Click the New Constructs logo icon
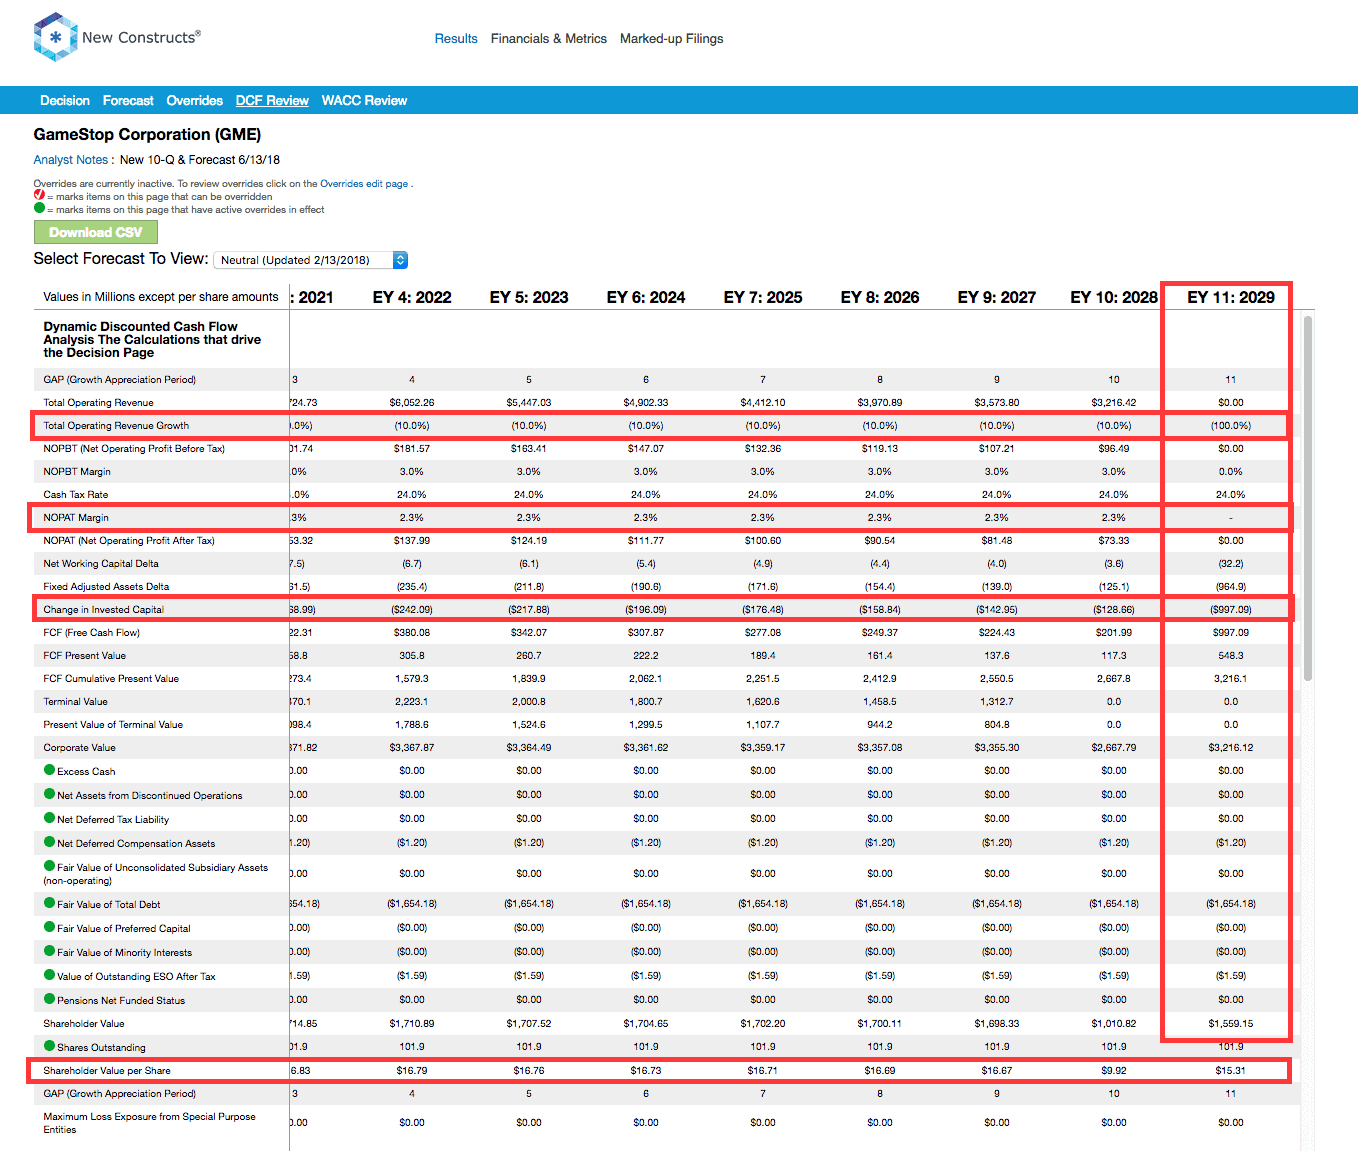 click(55, 37)
